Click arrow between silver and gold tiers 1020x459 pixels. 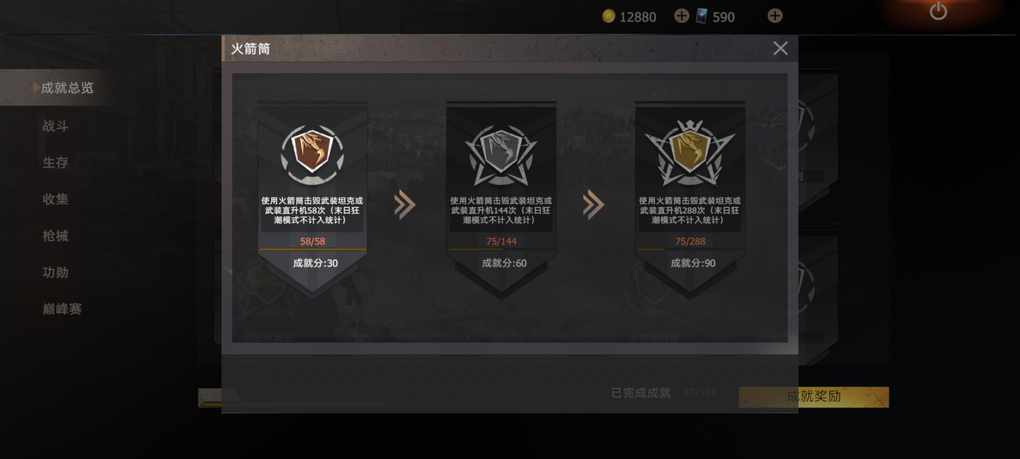tap(593, 205)
